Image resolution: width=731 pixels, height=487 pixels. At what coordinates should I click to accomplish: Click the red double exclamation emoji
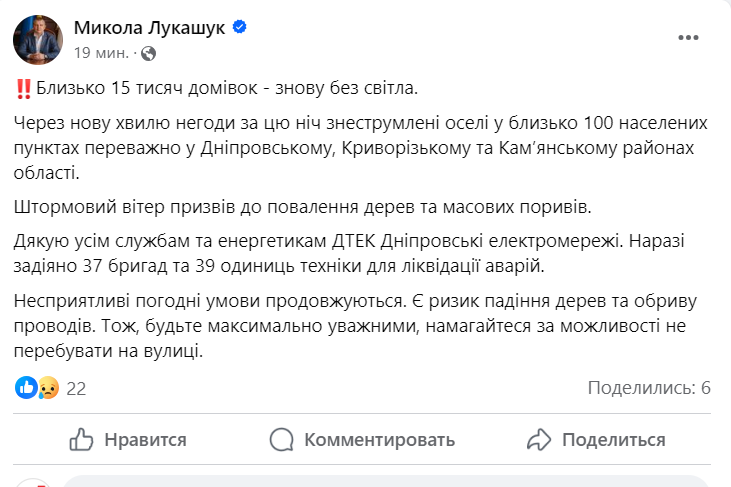point(25,89)
